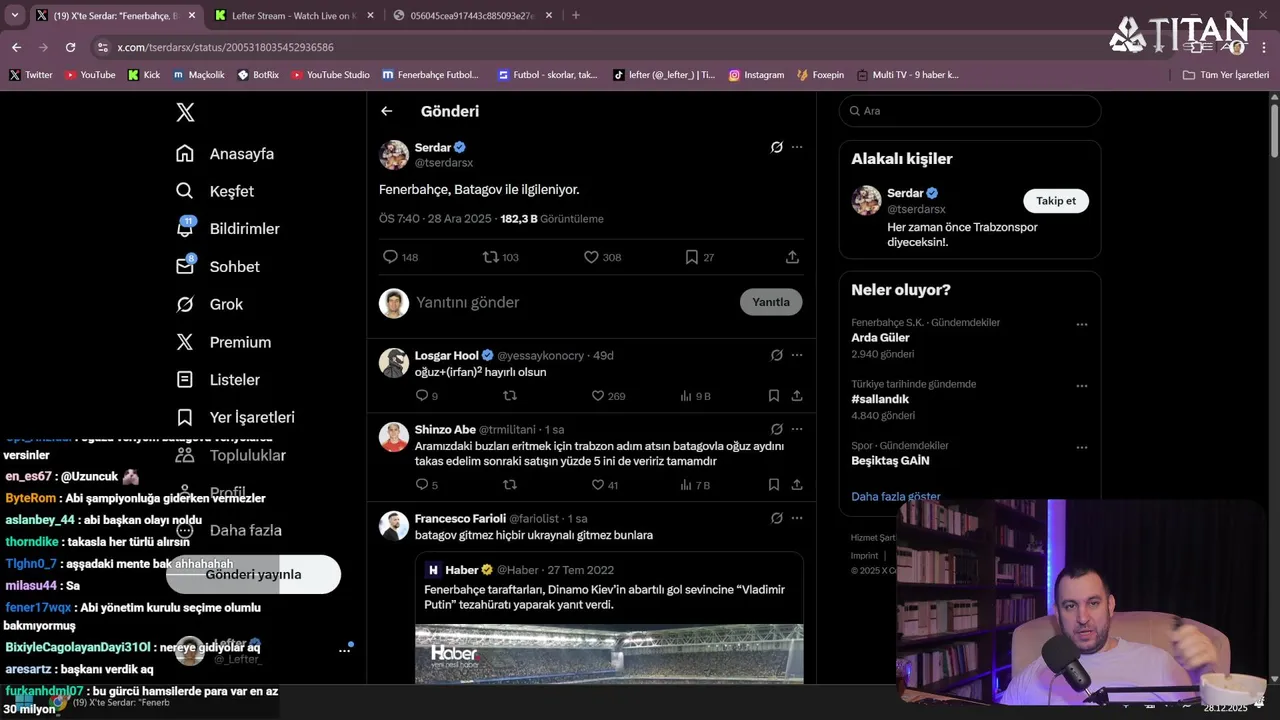Open Grok from sidebar
This screenshot has height=720, width=1280.
point(209,304)
